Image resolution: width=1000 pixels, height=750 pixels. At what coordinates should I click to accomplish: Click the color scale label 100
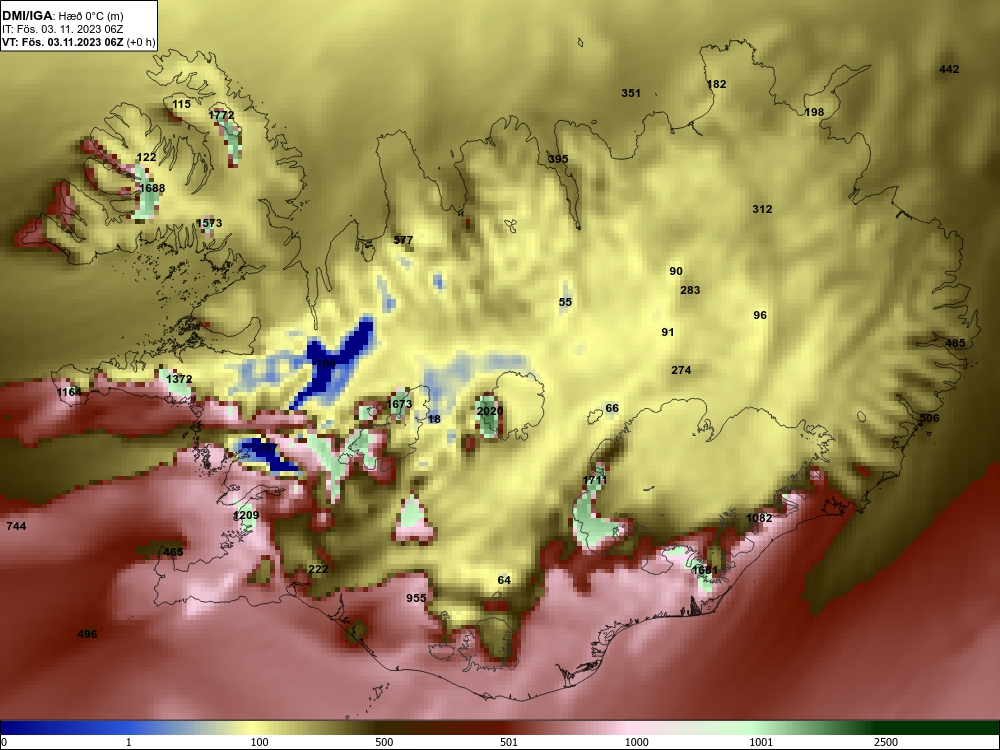click(259, 742)
